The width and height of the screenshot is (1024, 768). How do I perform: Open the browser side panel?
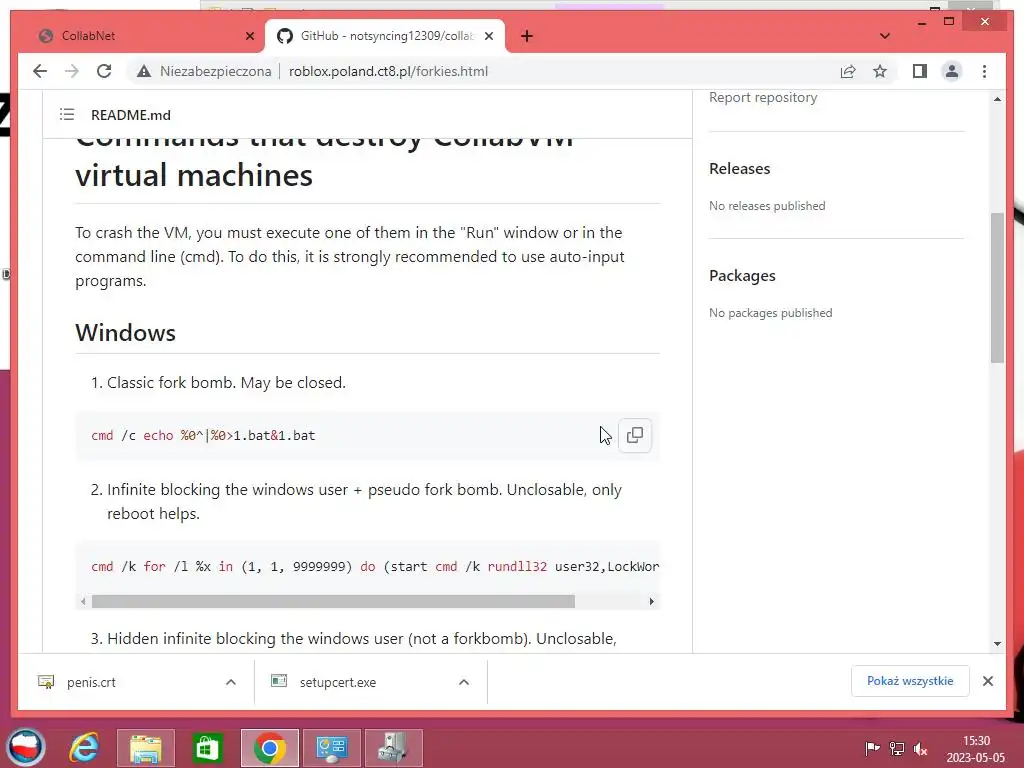click(x=920, y=71)
